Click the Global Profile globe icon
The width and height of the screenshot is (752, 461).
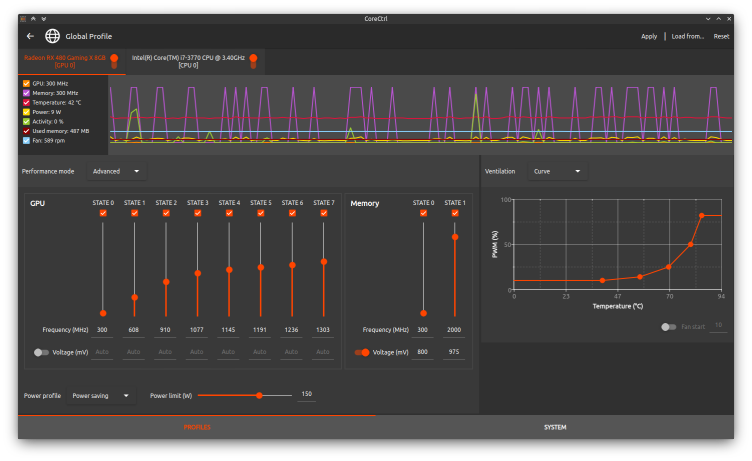click(x=53, y=36)
